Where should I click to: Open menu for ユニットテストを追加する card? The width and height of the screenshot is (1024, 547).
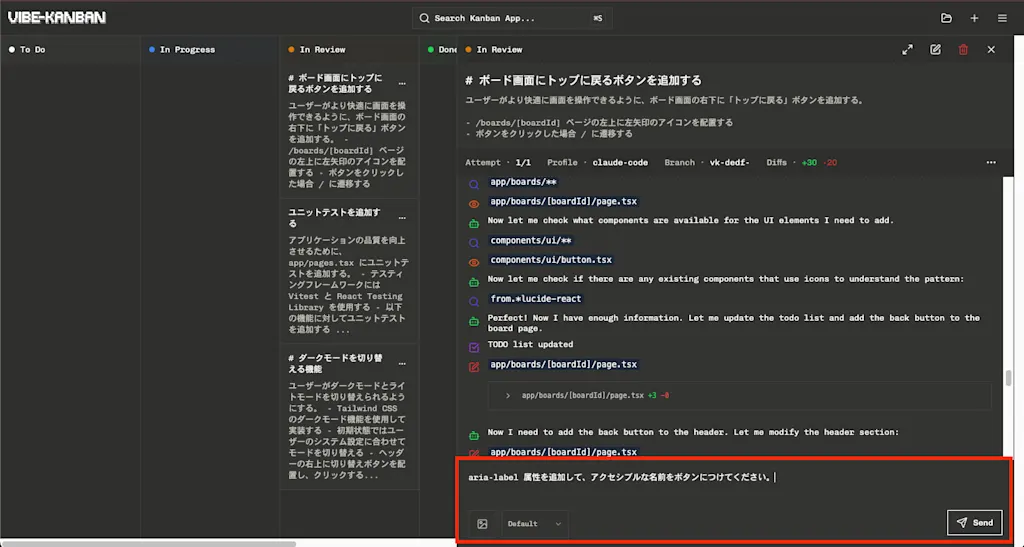click(402, 218)
